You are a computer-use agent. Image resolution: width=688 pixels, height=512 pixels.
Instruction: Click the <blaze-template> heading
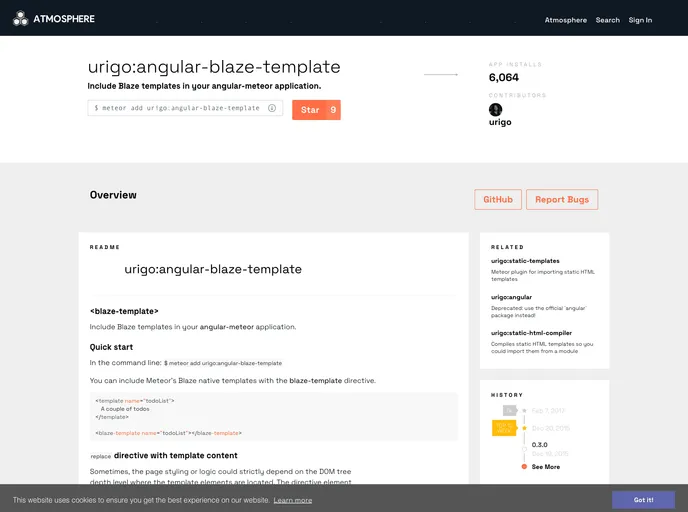pos(124,311)
